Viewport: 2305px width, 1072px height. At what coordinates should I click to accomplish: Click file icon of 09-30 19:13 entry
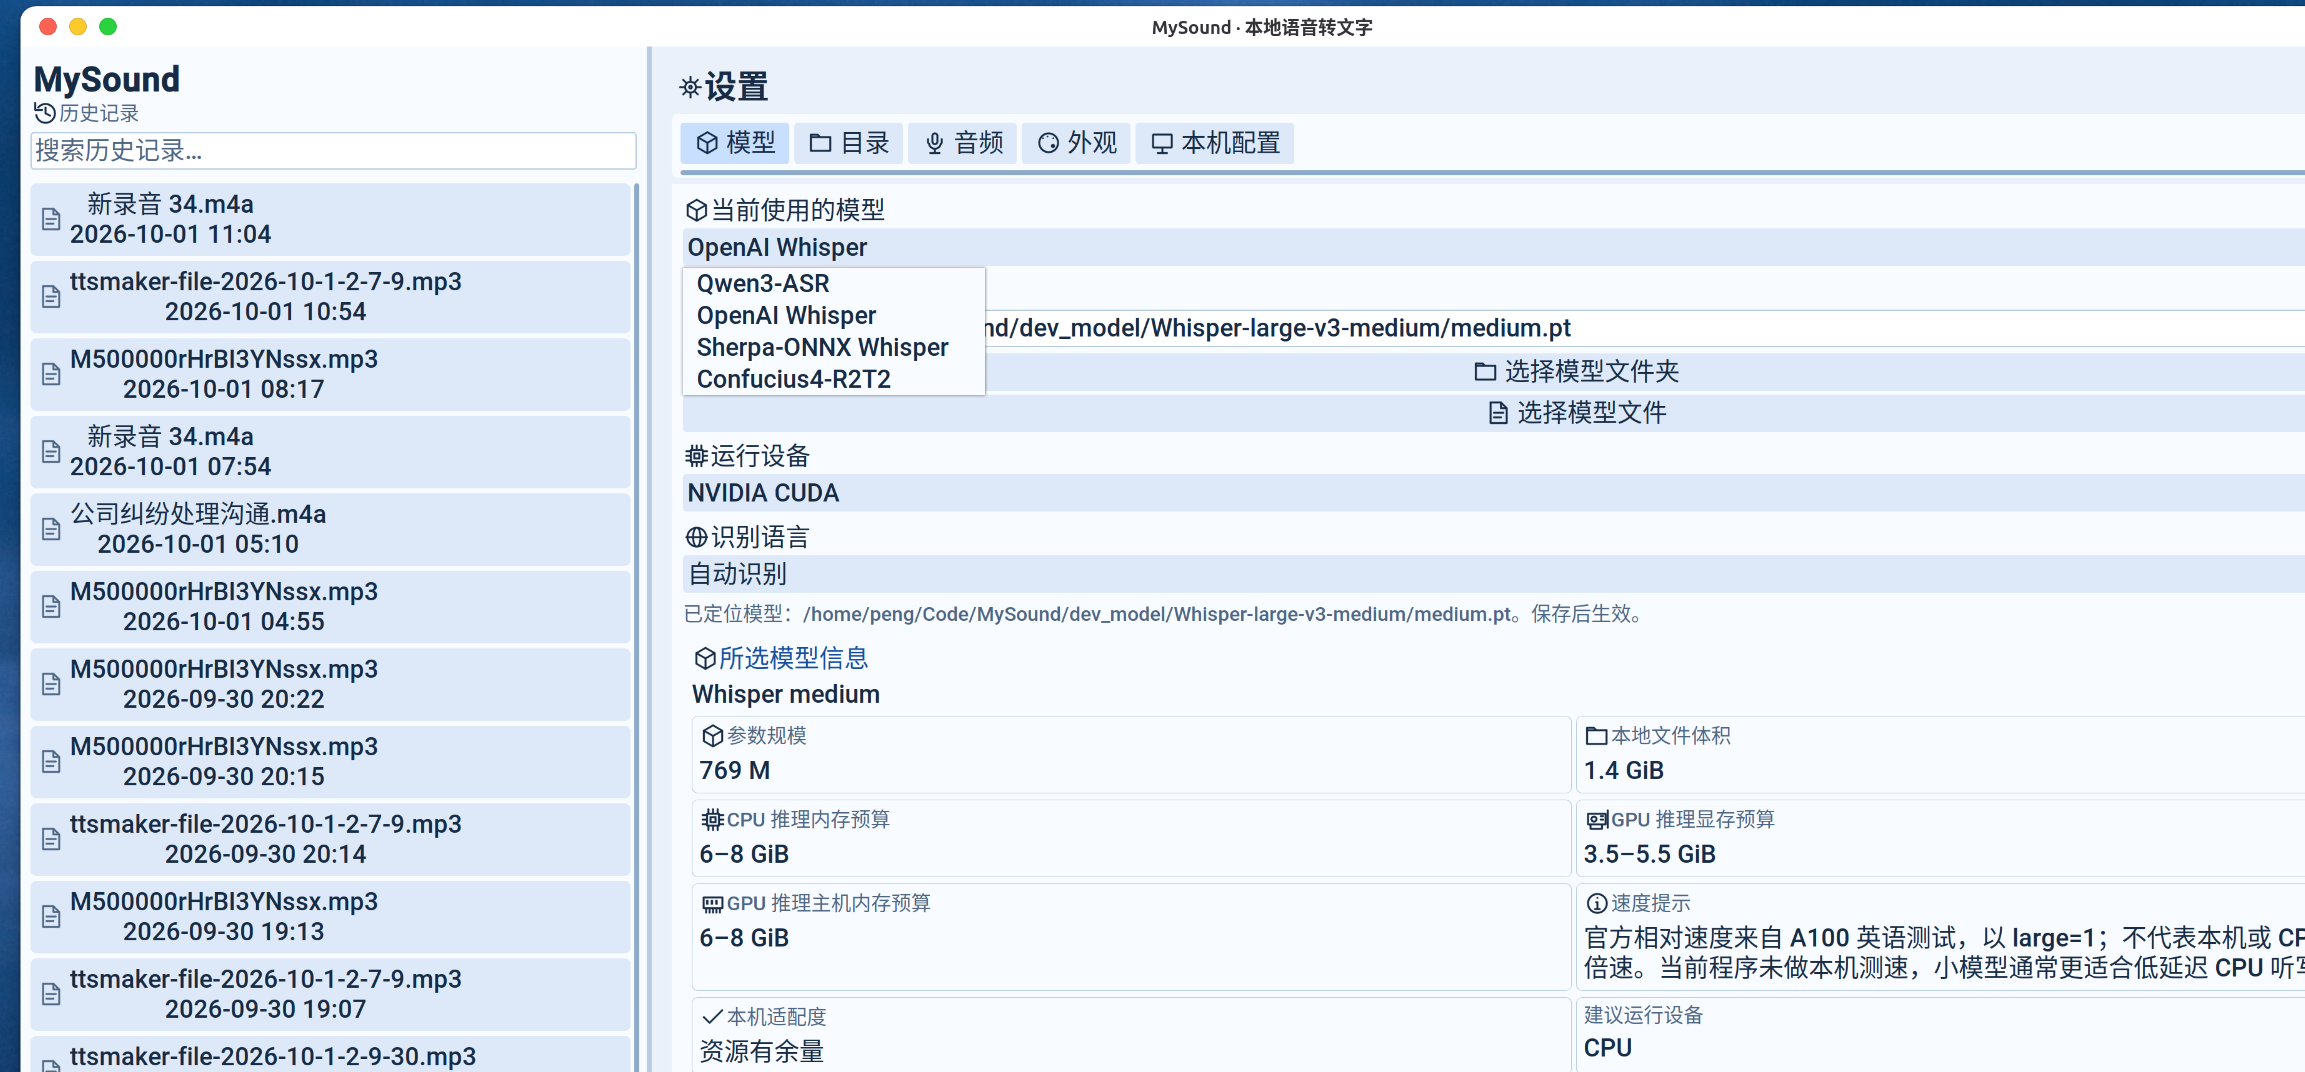point(51,917)
